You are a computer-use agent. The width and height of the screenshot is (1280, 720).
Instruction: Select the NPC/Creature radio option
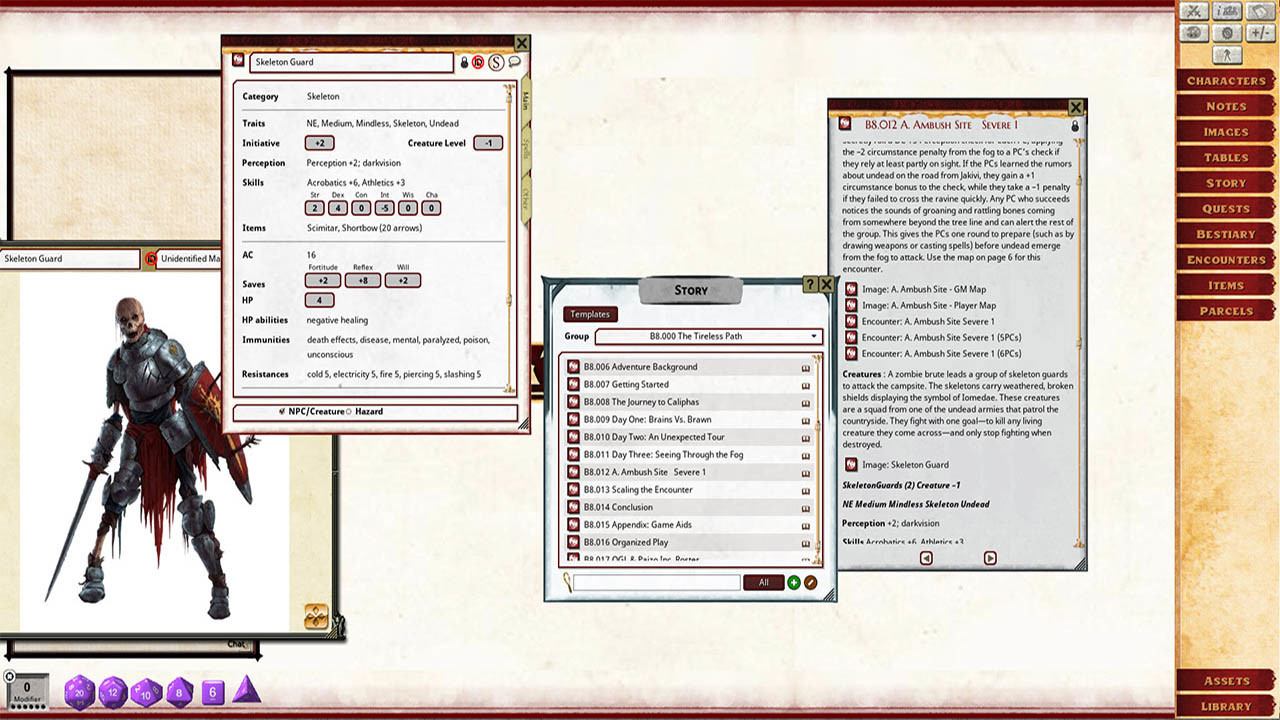pyautogui.click(x=283, y=411)
